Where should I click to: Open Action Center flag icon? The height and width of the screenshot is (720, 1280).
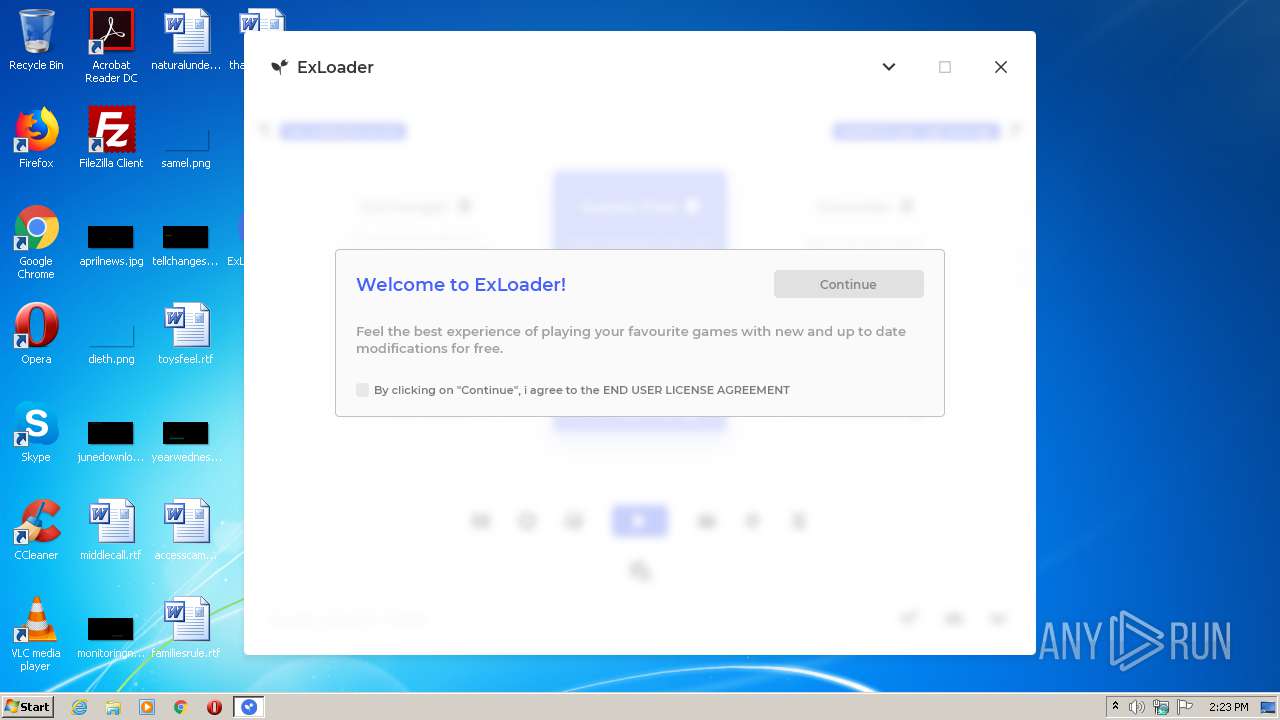(x=1185, y=707)
